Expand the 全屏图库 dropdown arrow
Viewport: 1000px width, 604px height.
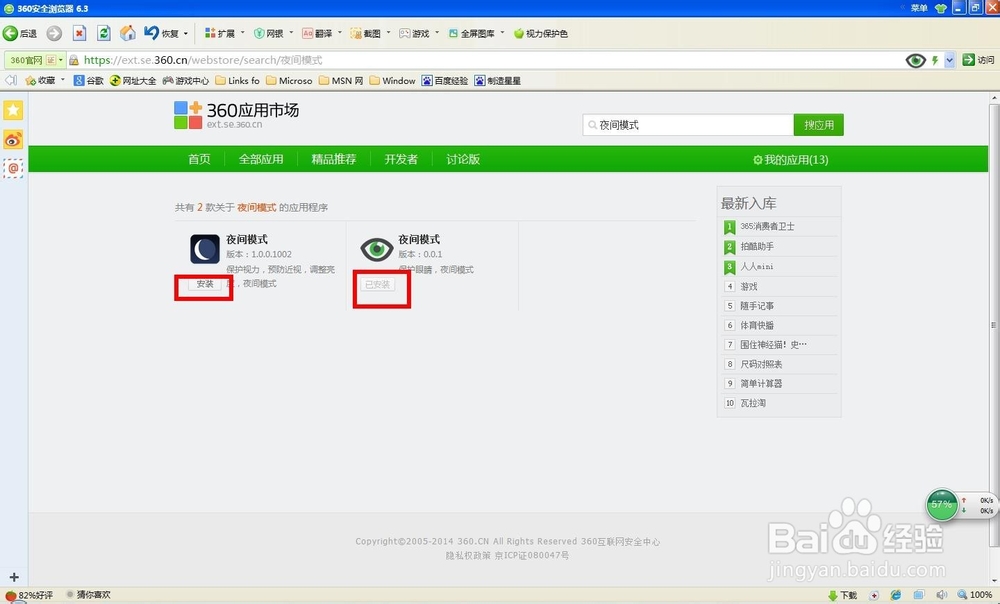(x=503, y=33)
